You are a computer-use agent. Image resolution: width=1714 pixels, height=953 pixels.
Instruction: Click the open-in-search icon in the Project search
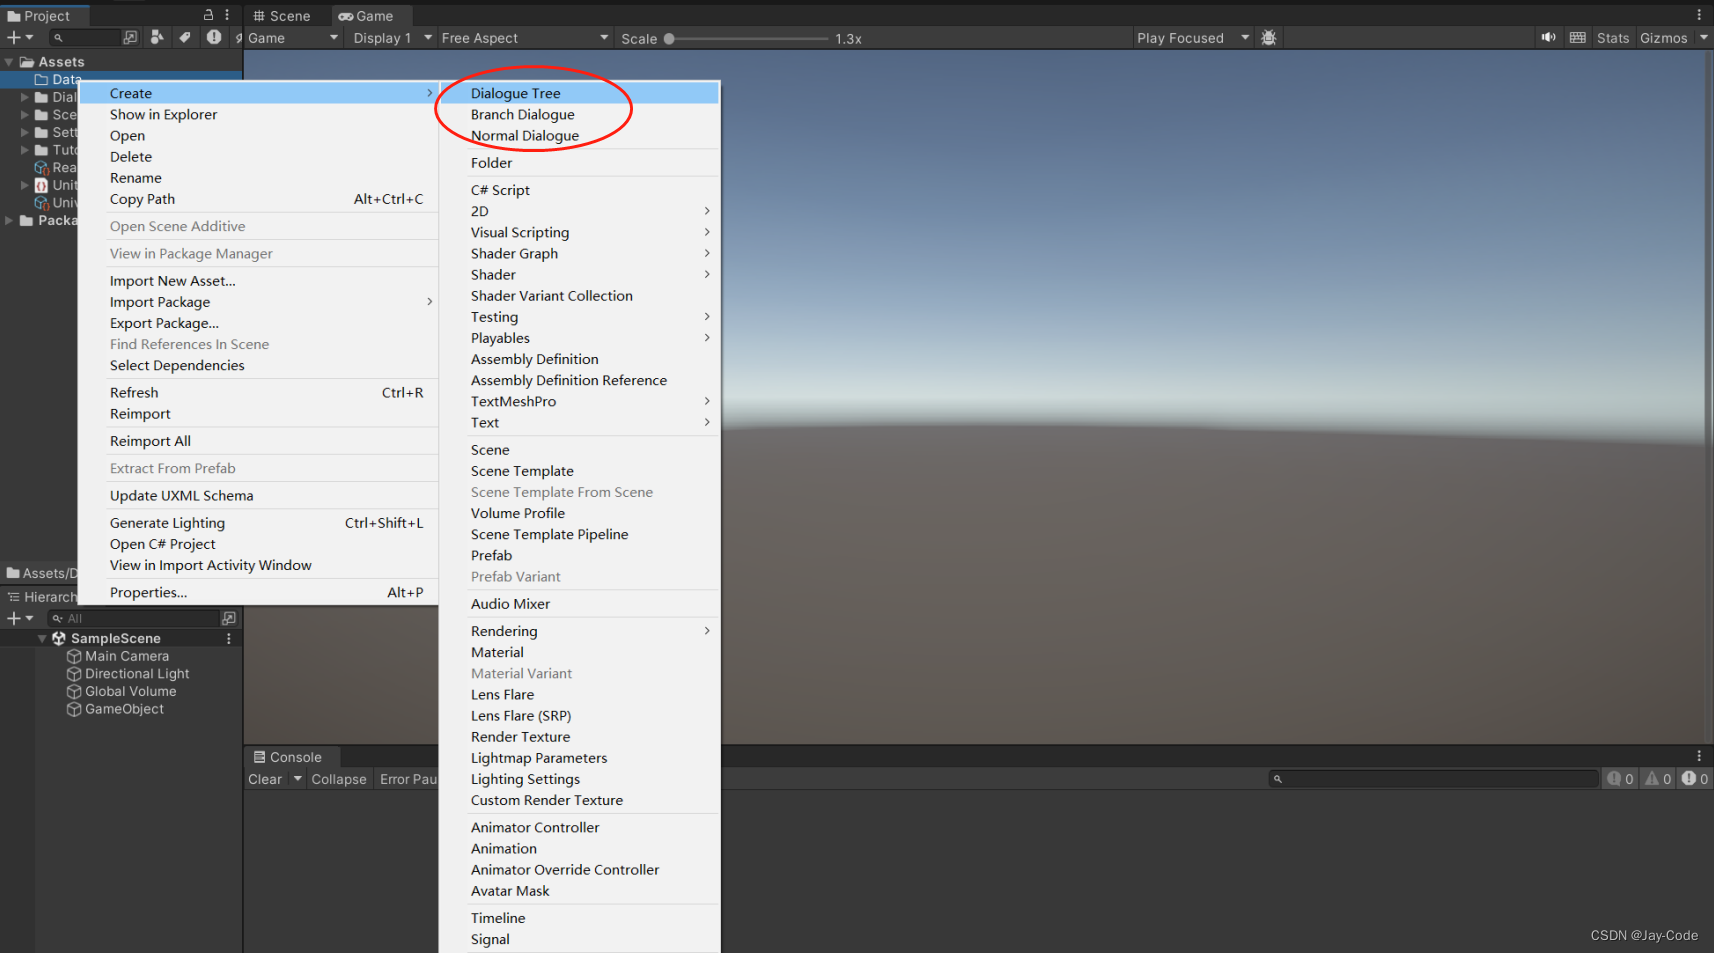130,37
